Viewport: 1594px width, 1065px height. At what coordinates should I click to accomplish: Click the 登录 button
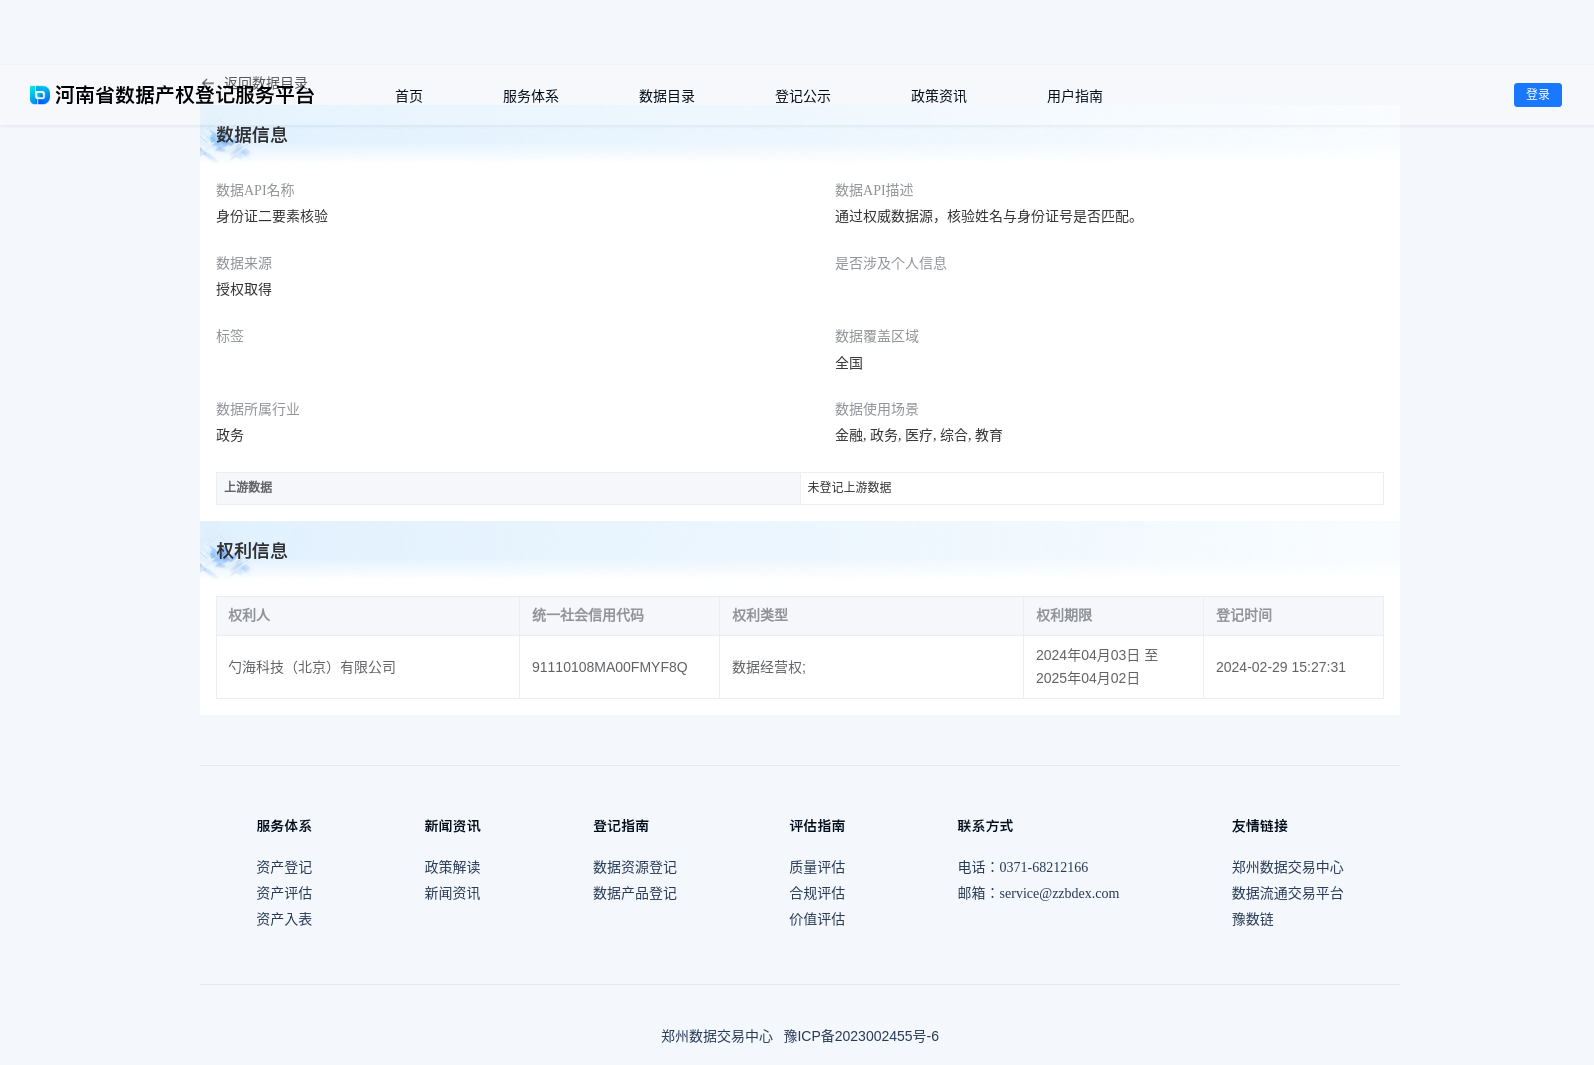tap(1538, 95)
